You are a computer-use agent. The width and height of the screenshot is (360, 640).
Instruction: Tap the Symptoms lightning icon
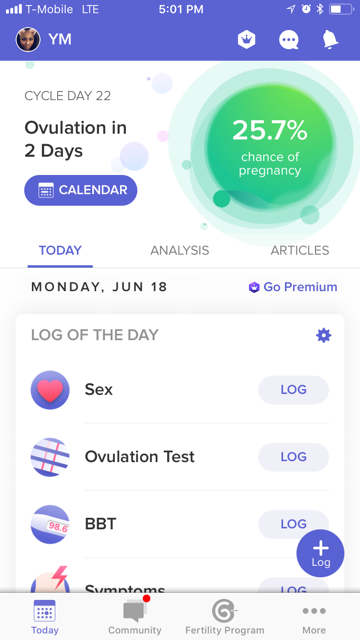coord(50,580)
